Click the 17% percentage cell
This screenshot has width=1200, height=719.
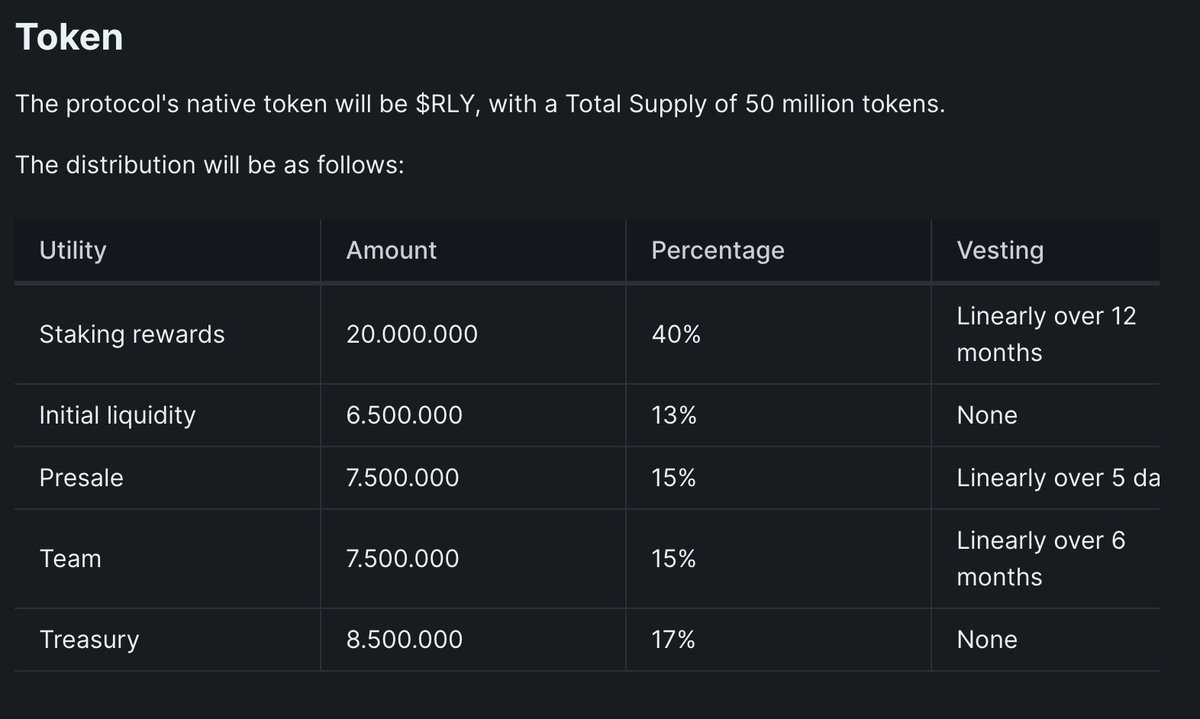coord(673,640)
